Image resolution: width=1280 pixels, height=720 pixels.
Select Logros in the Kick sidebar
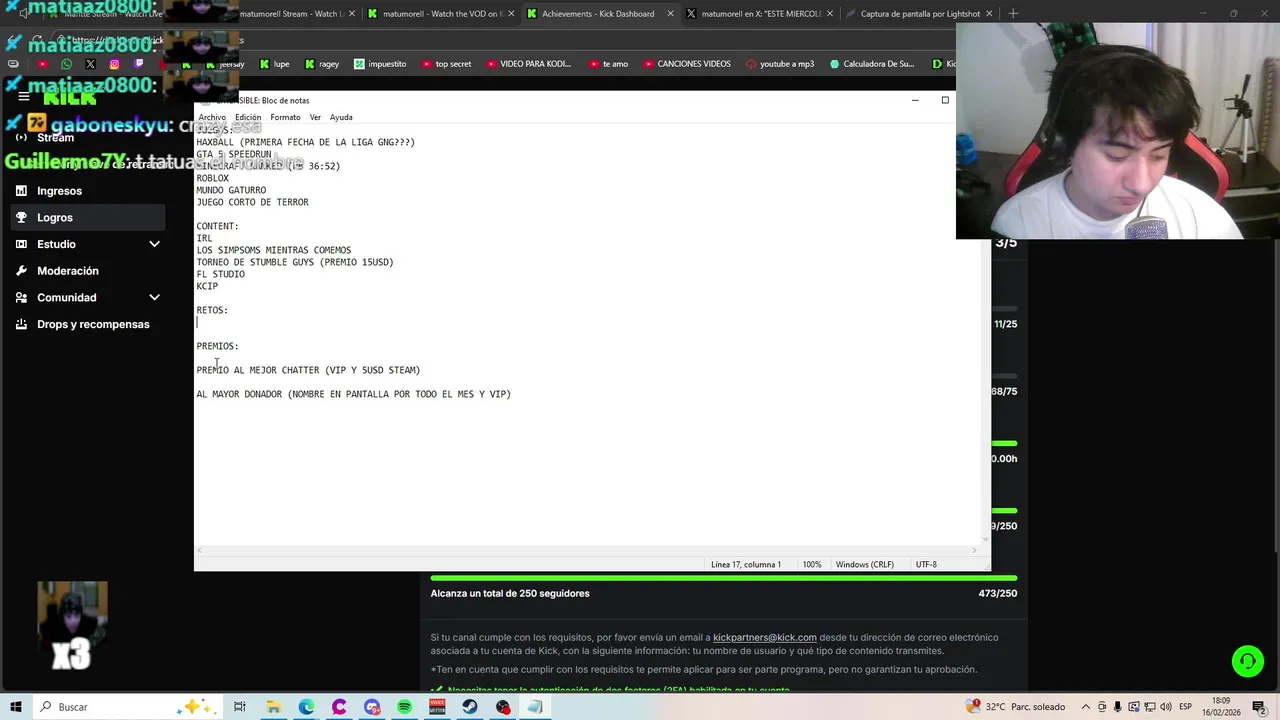[88, 217]
